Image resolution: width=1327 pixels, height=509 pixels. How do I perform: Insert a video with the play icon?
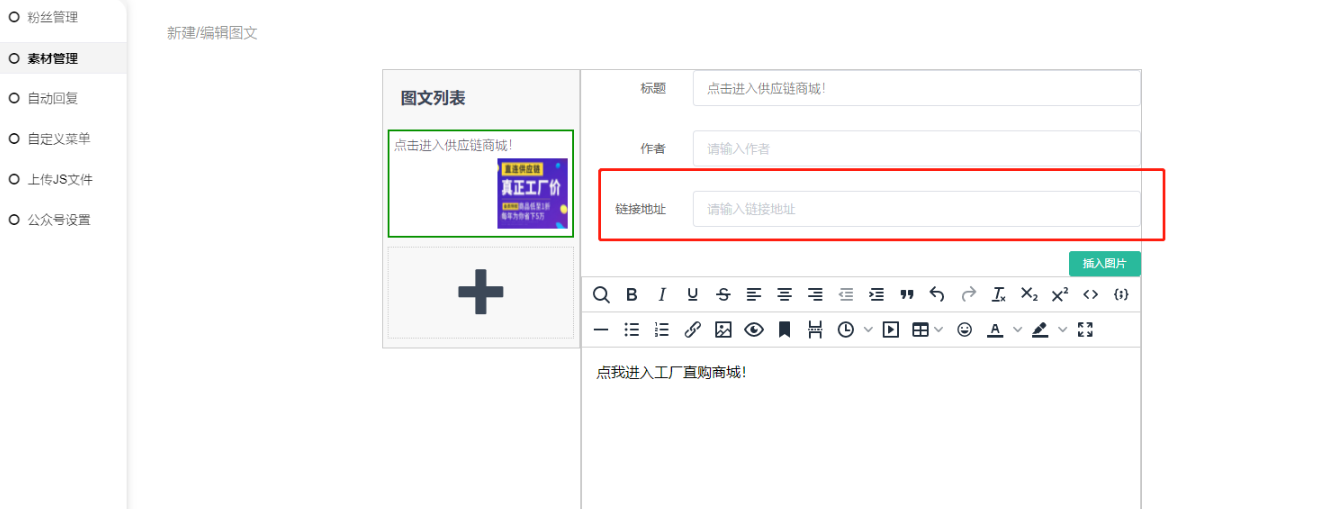(x=890, y=330)
